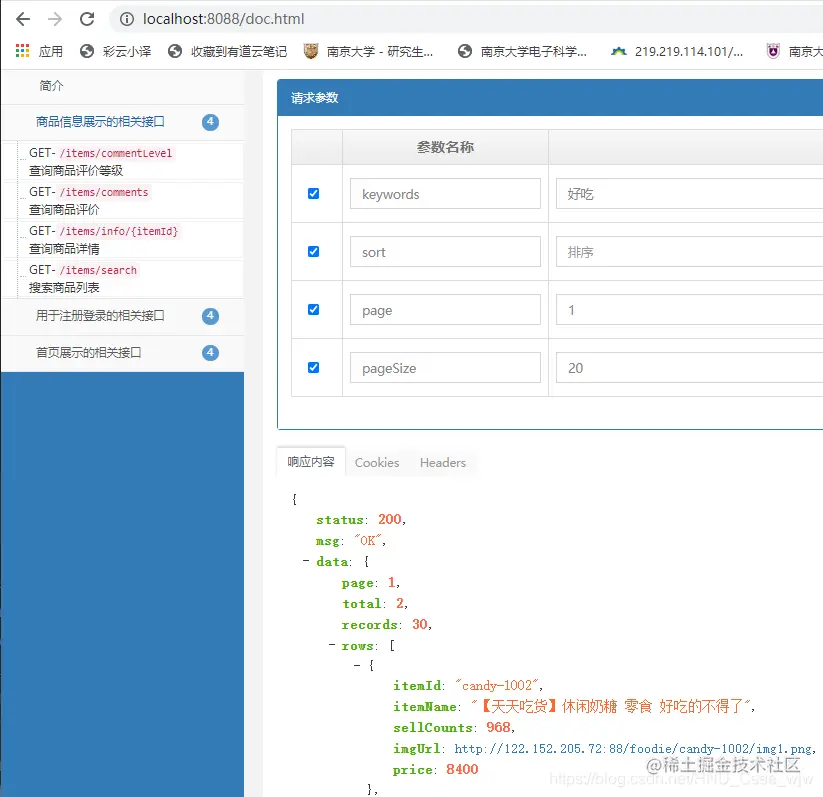Click the itemId value "candy-1002"
823x797 pixels.
tap(497, 685)
